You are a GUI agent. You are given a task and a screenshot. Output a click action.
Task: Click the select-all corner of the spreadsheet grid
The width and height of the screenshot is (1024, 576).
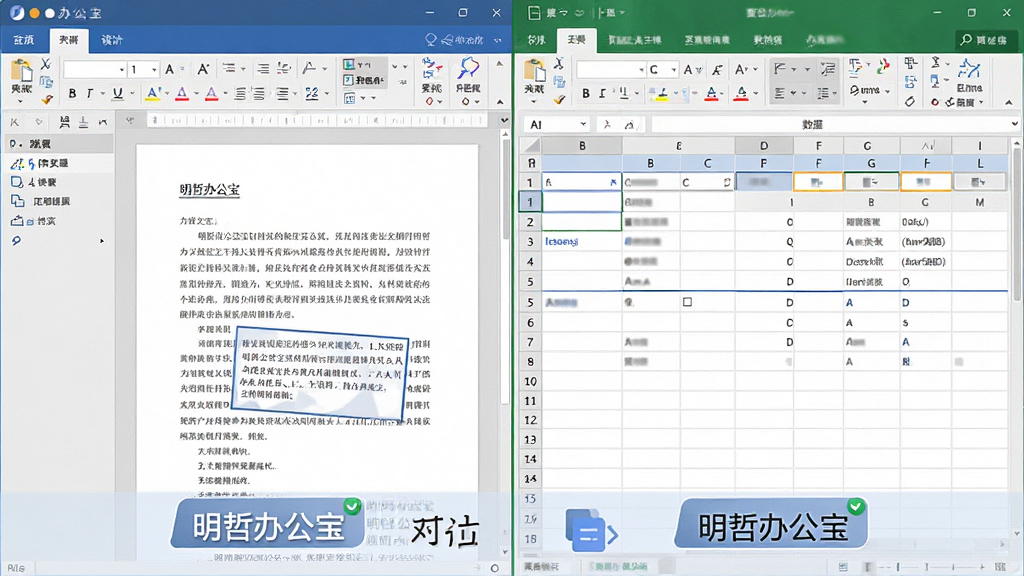(x=531, y=145)
